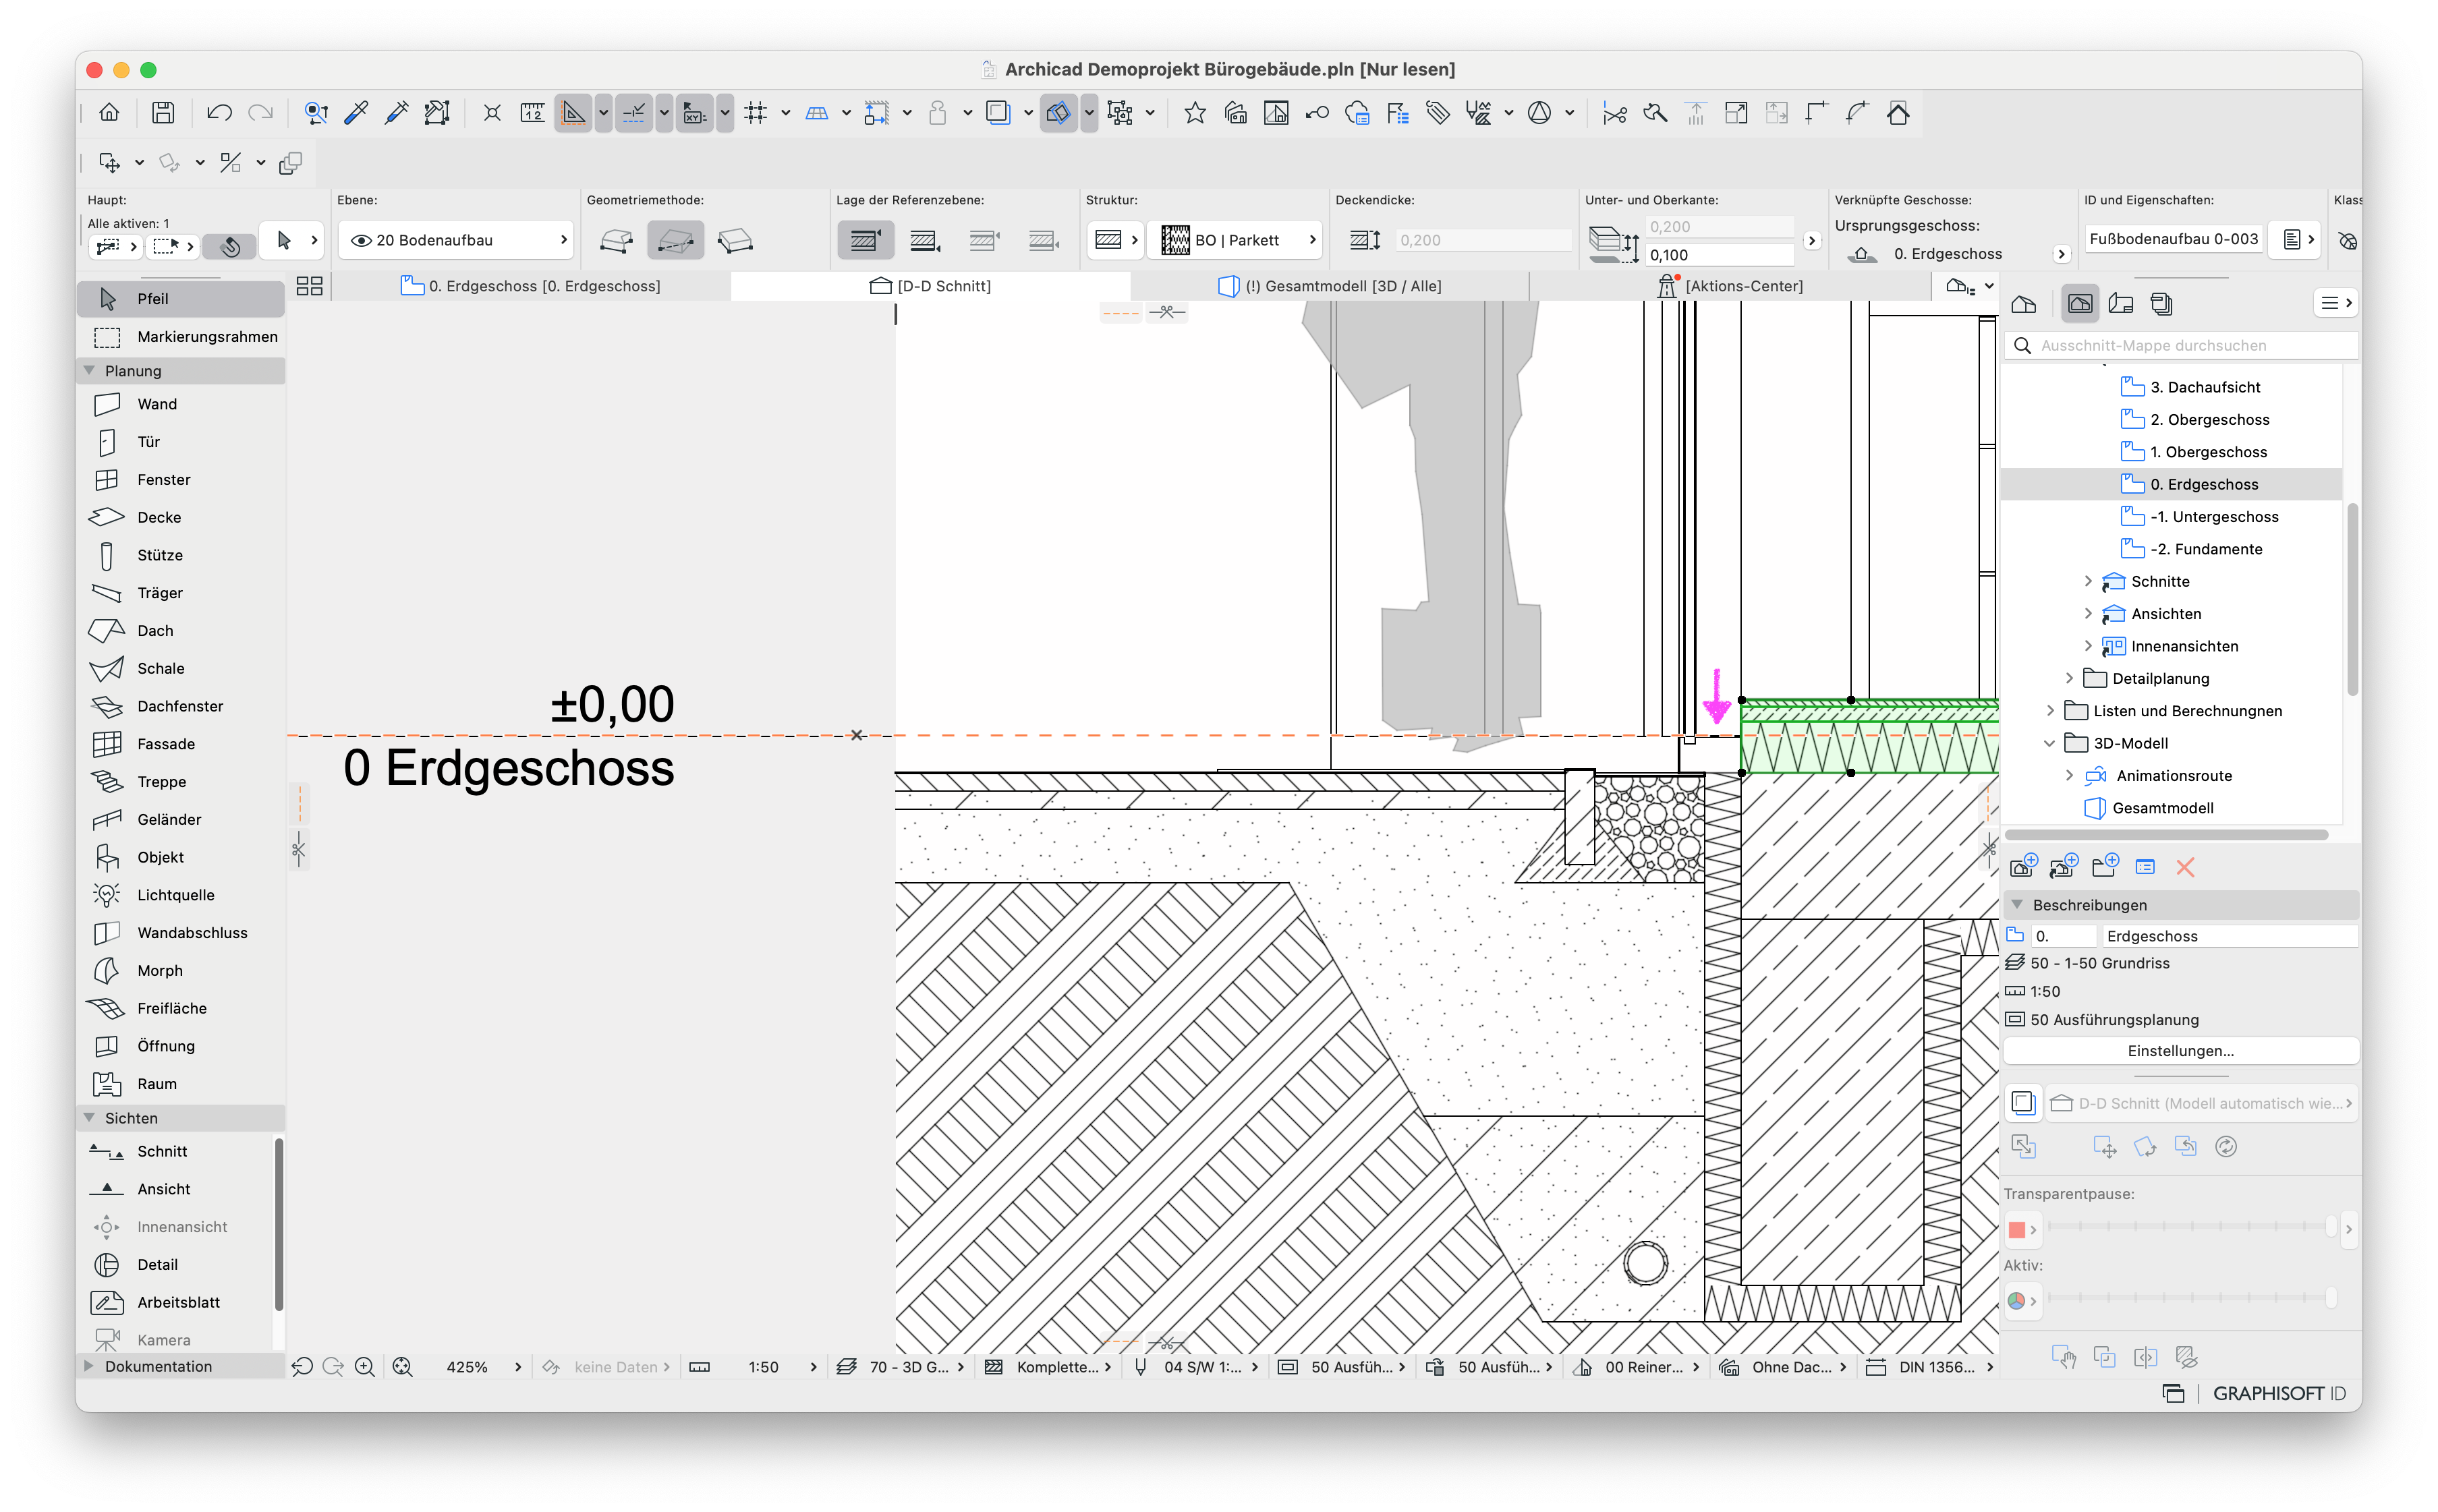Open the 70 - 3D G... layer combination
Viewport: 2438px width, 1512px height.
[x=902, y=1367]
